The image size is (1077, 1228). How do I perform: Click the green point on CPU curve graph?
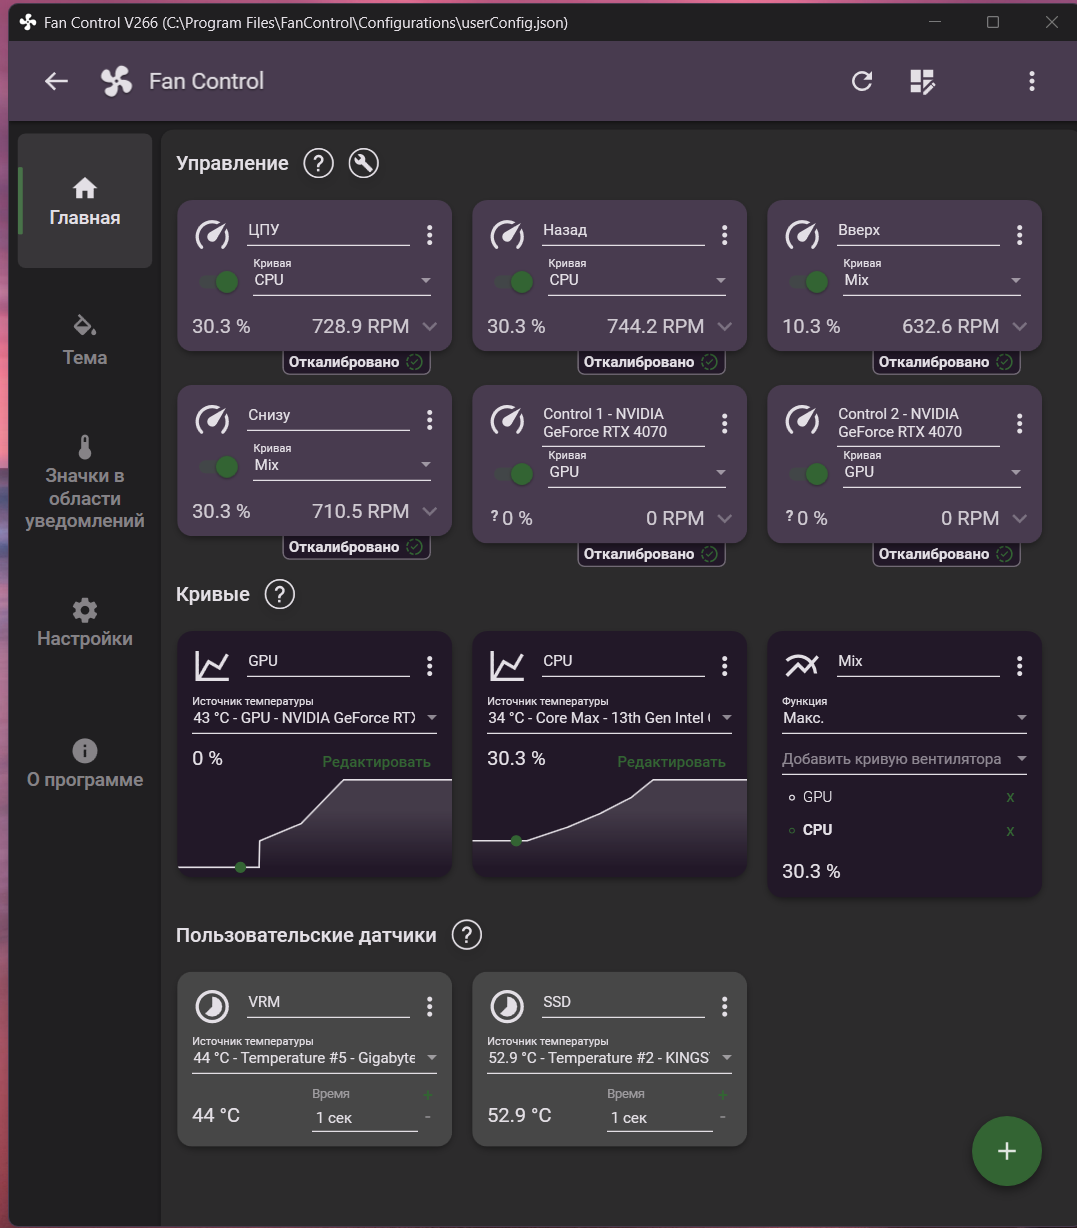pyautogui.click(x=516, y=841)
